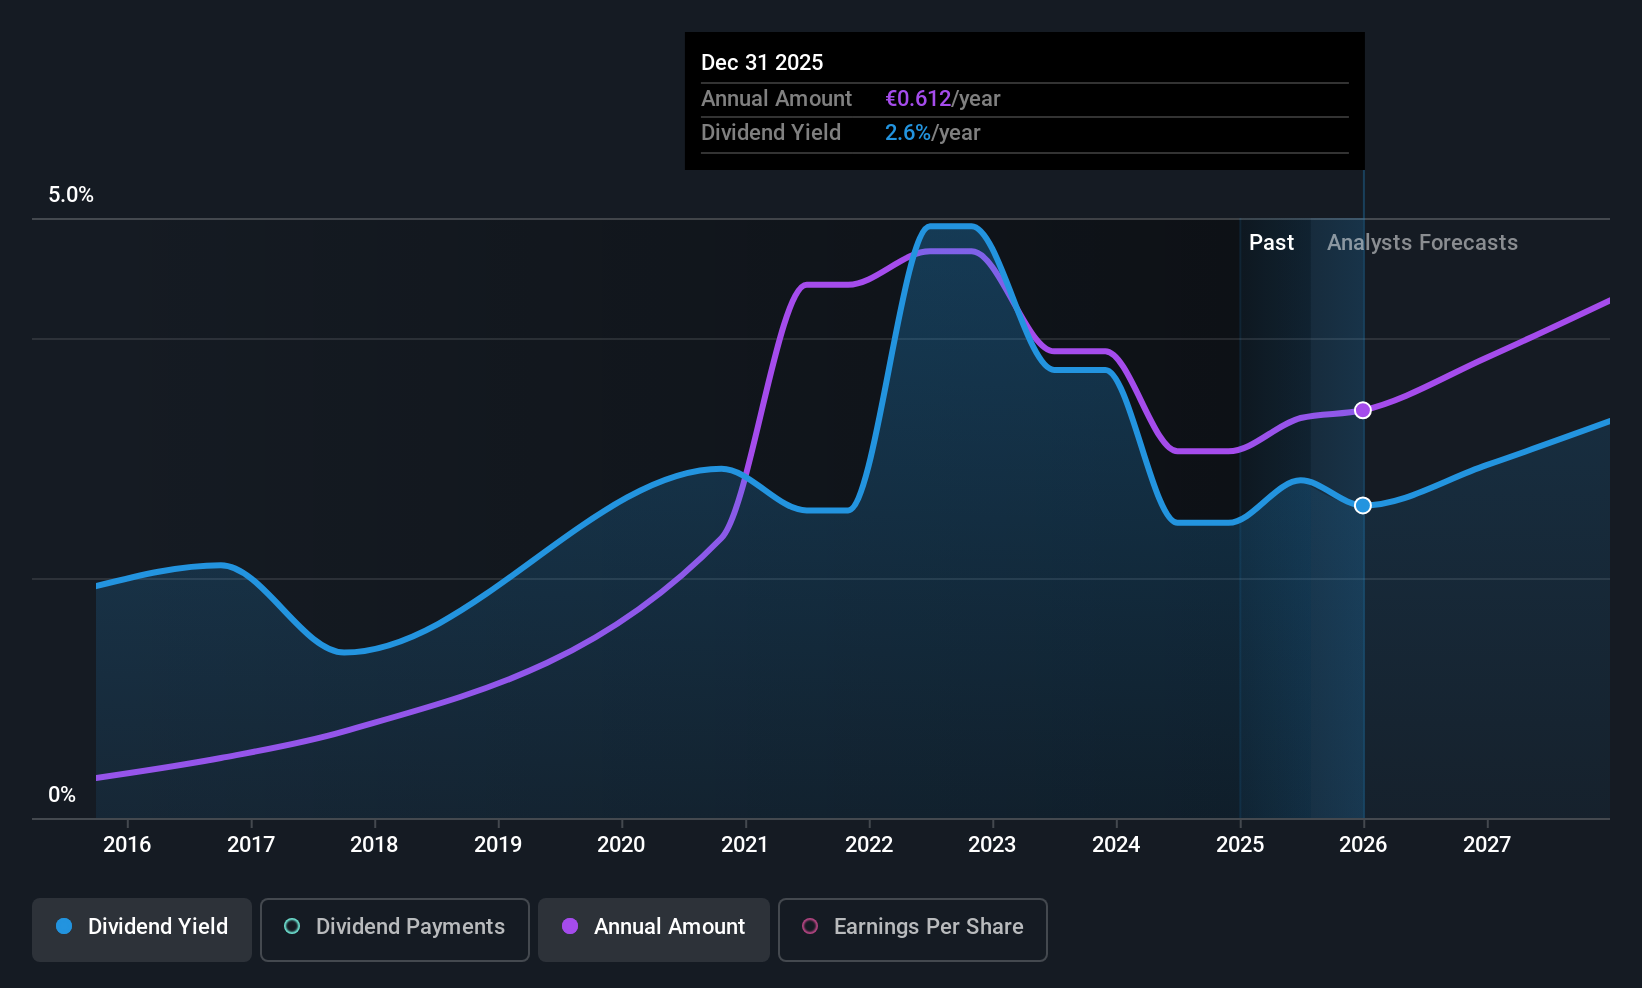Click the 2021 x-axis year label

[x=745, y=844]
